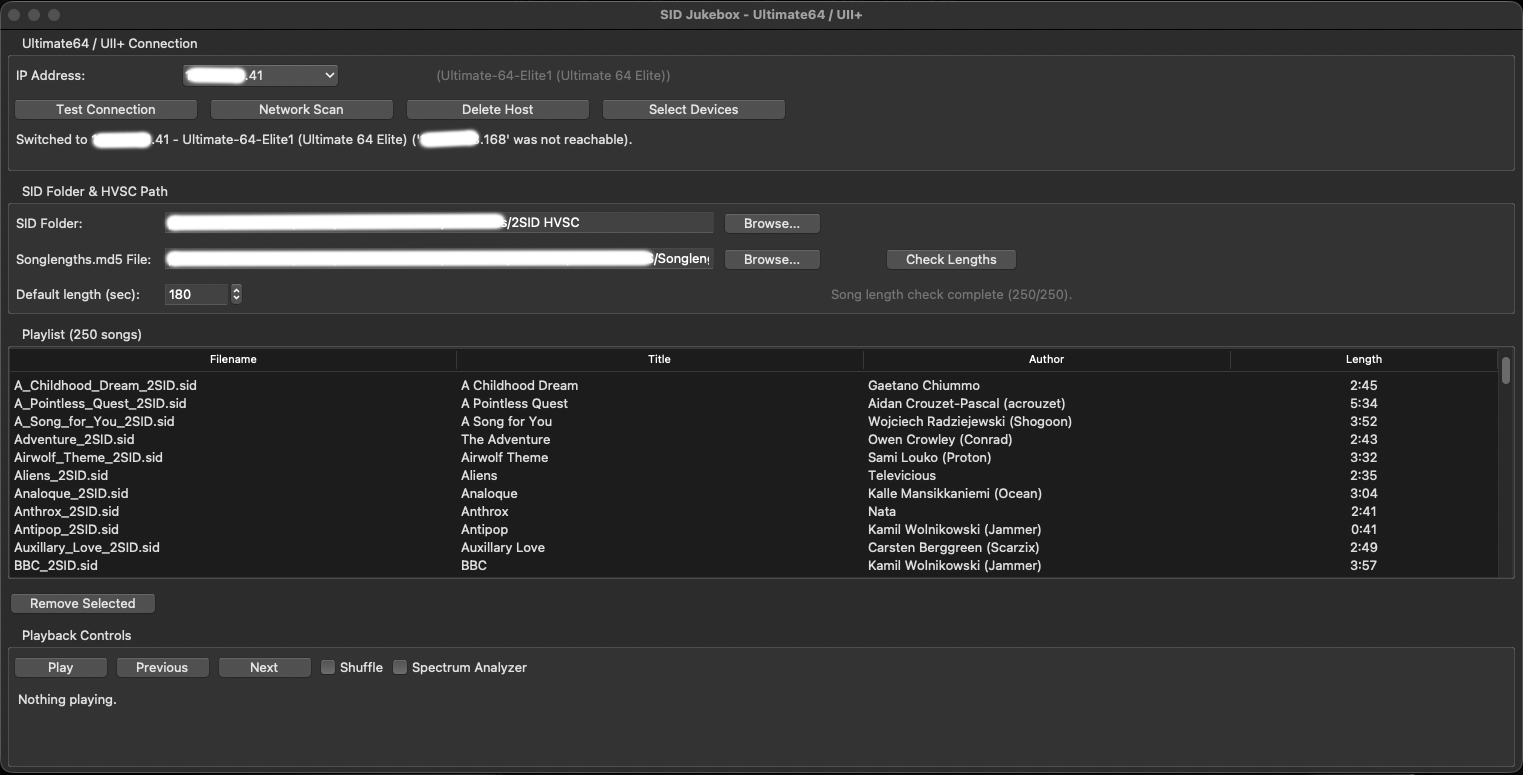Viewport: 1523px width, 775px height.
Task: Click the title "The Adventure"
Action: click(505, 439)
